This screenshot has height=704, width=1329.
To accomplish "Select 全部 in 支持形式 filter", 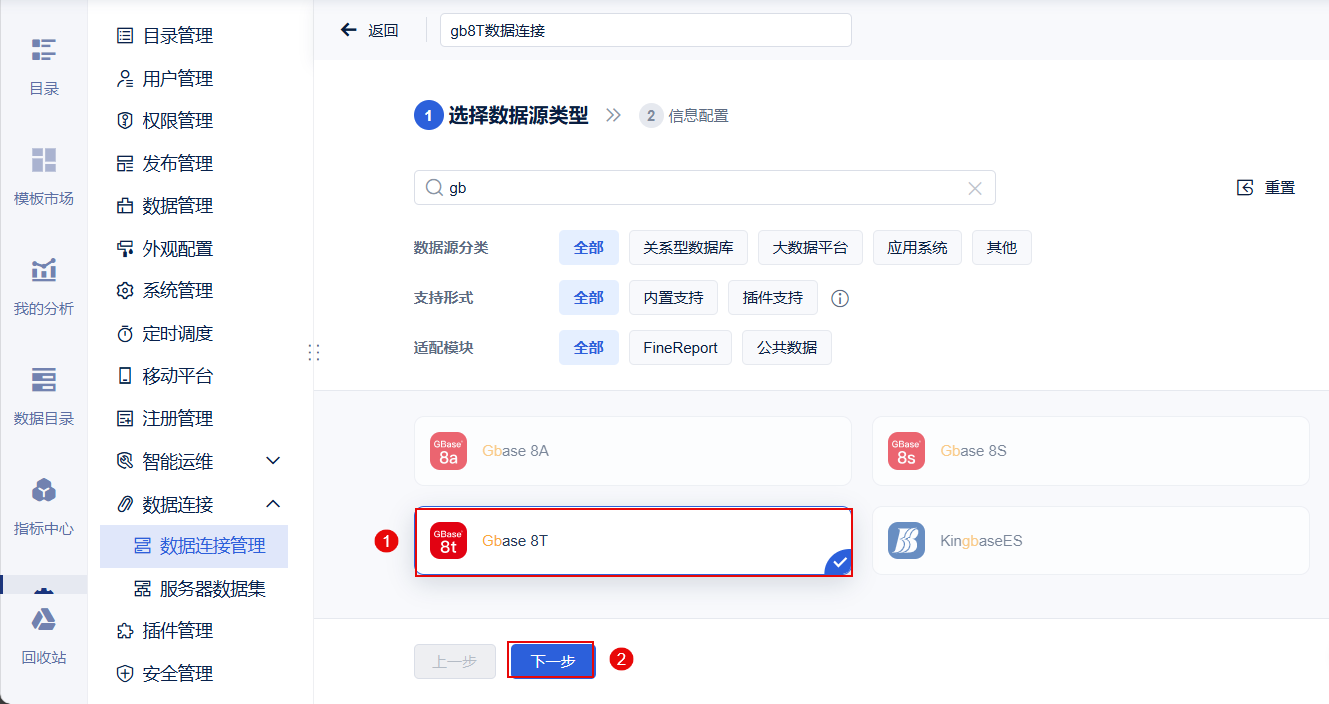I will click(589, 298).
